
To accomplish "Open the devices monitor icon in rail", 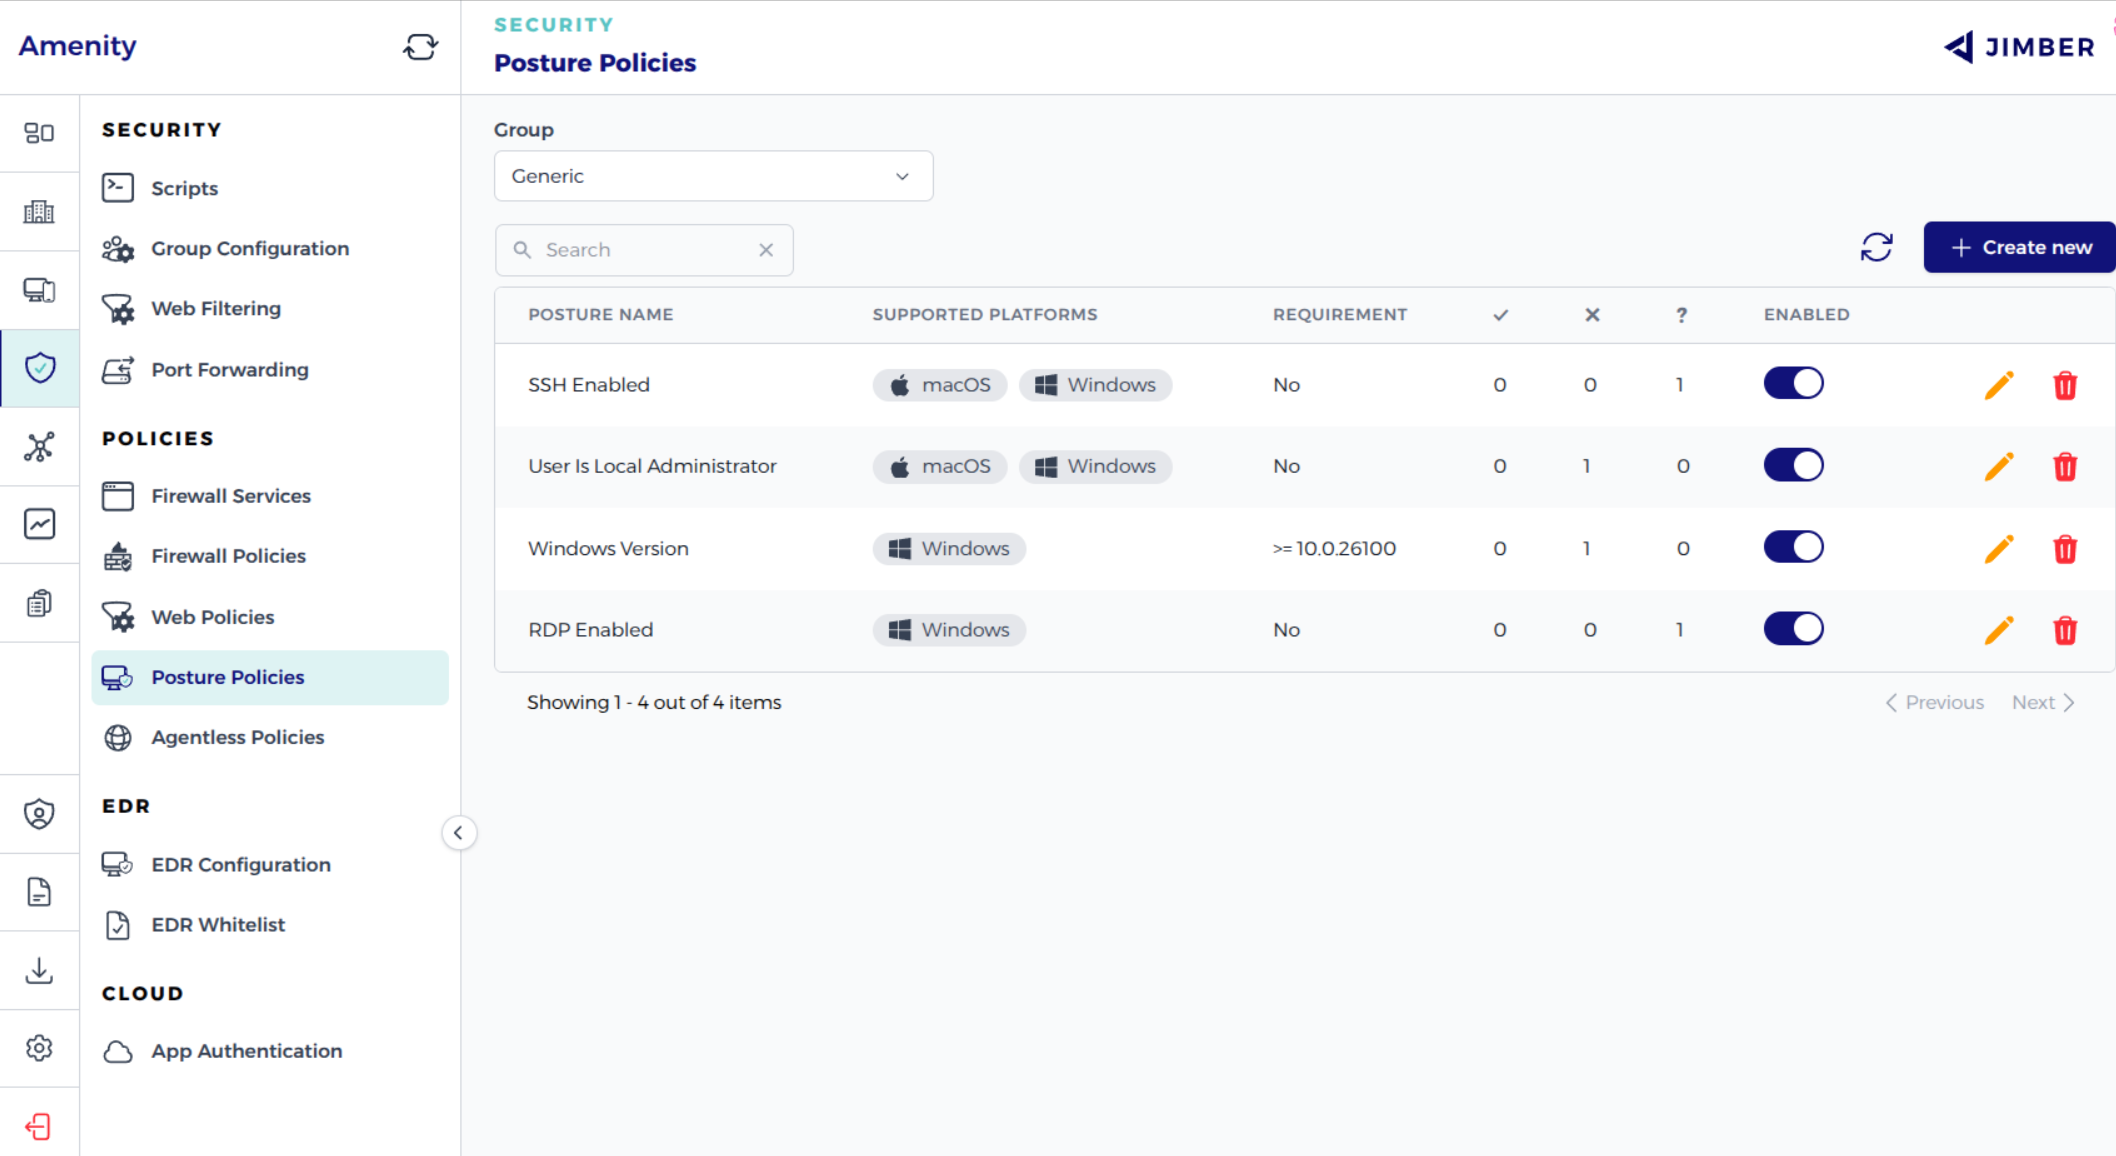I will [39, 290].
